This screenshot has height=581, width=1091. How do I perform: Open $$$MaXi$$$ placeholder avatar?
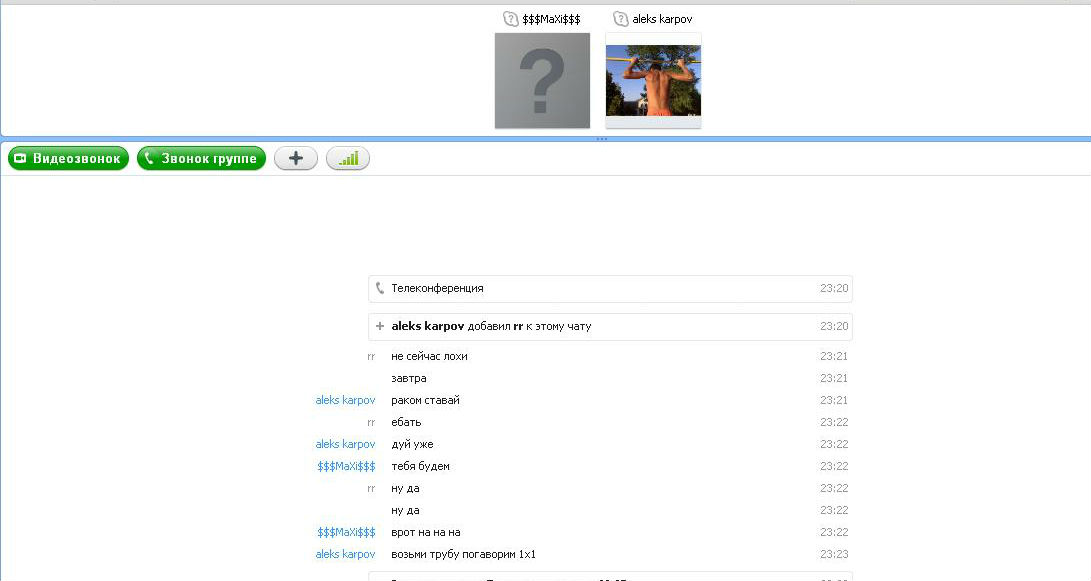[x=542, y=81]
